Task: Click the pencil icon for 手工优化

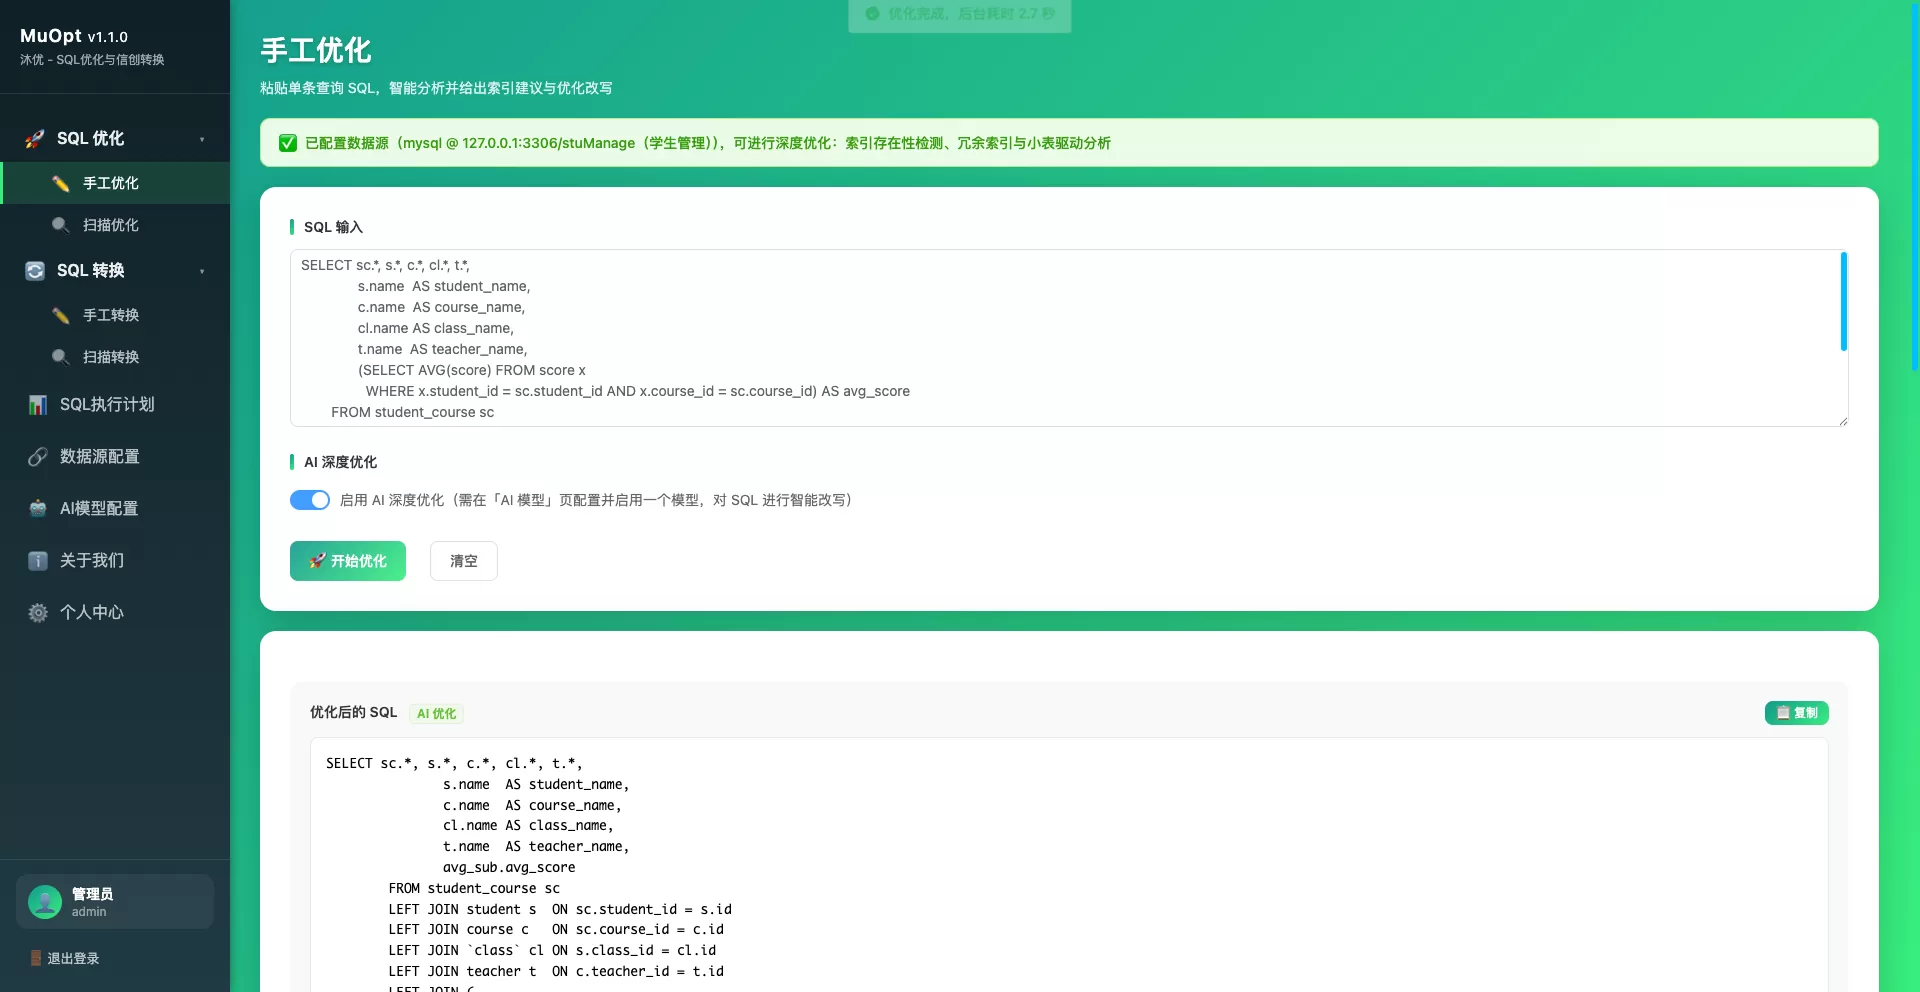Action: pyautogui.click(x=61, y=183)
